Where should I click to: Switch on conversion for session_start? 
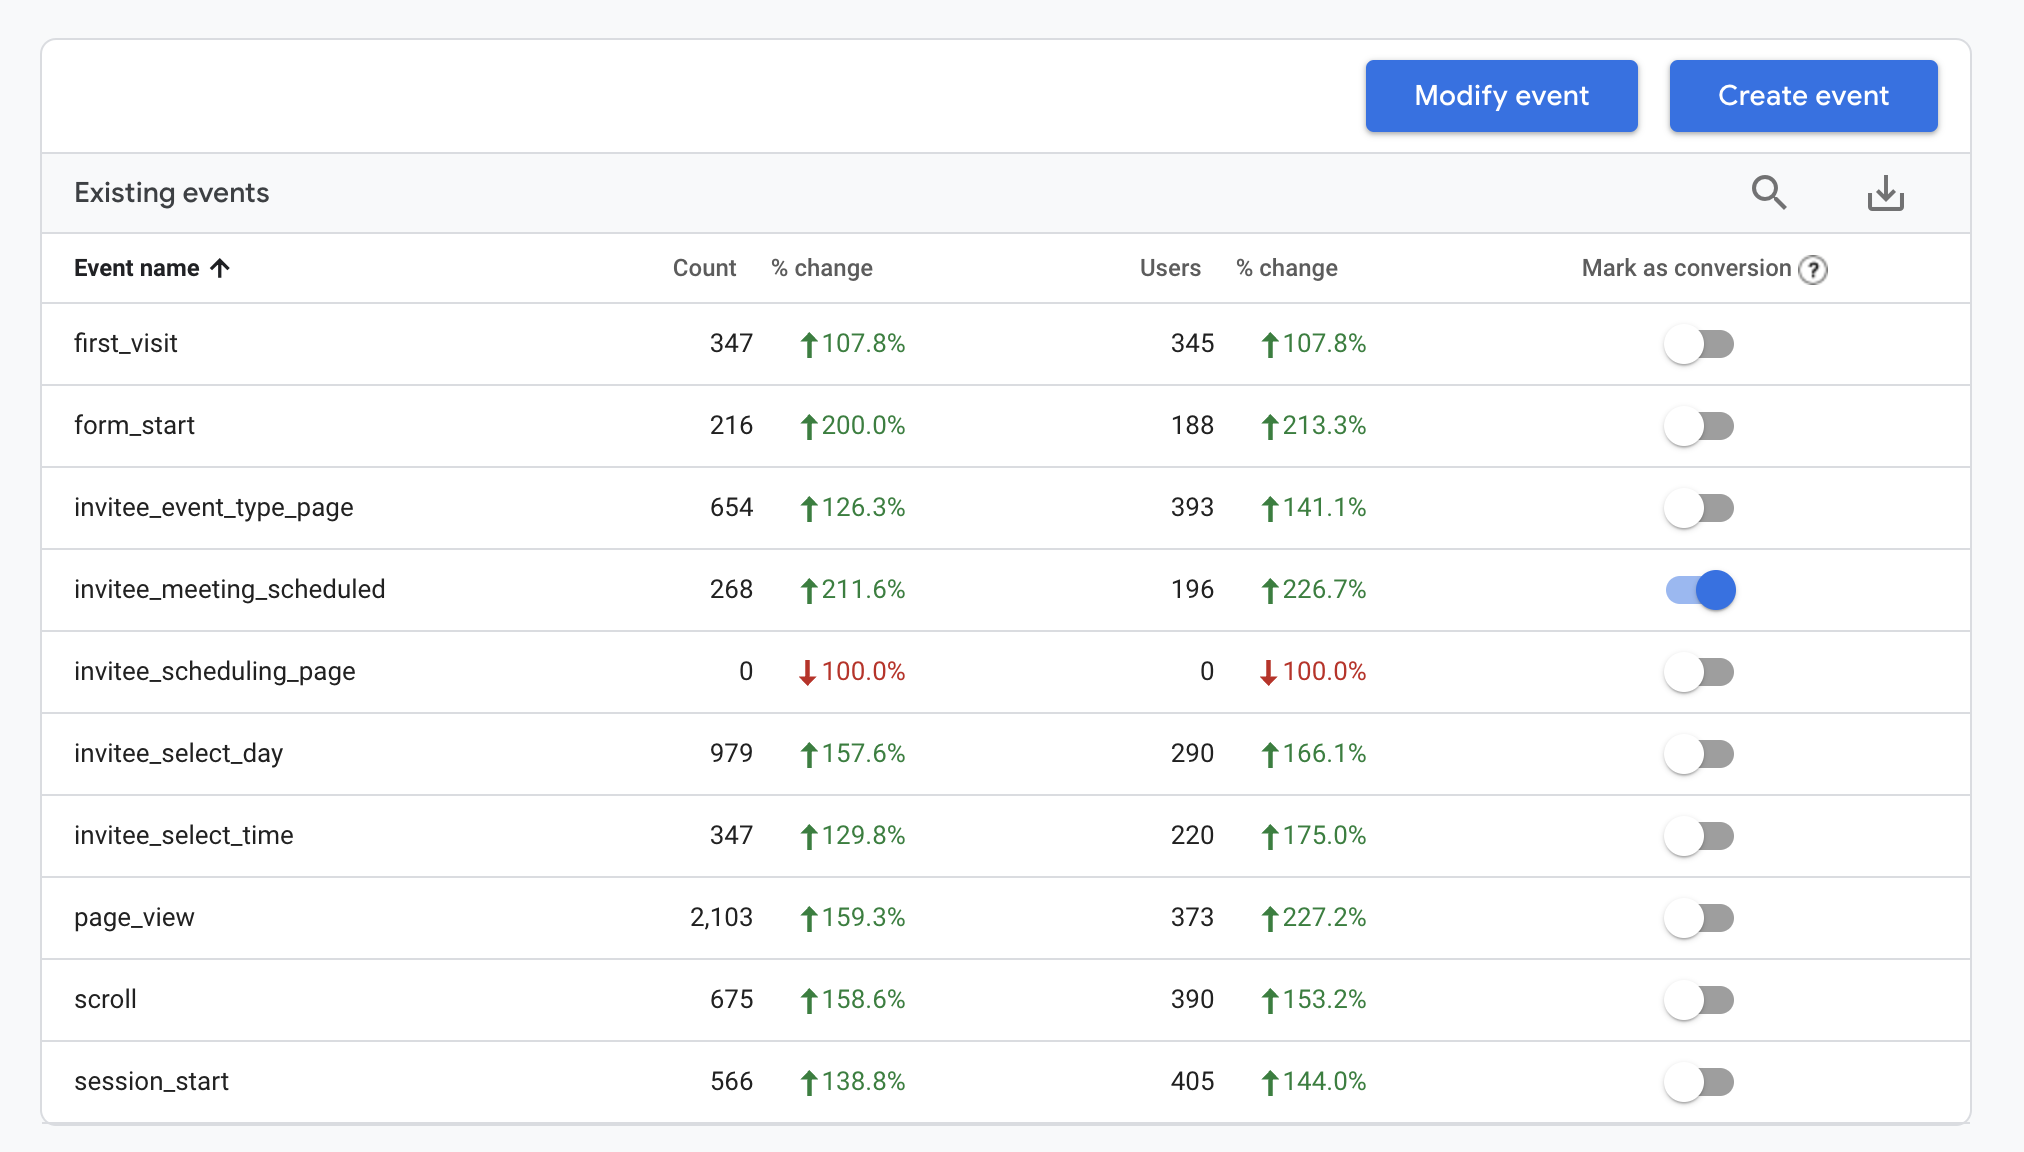coord(1699,1082)
